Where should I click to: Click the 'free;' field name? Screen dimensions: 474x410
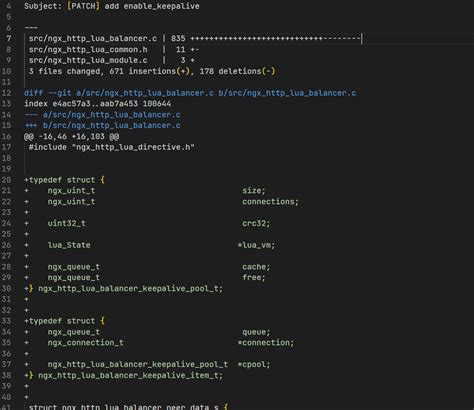(254, 278)
